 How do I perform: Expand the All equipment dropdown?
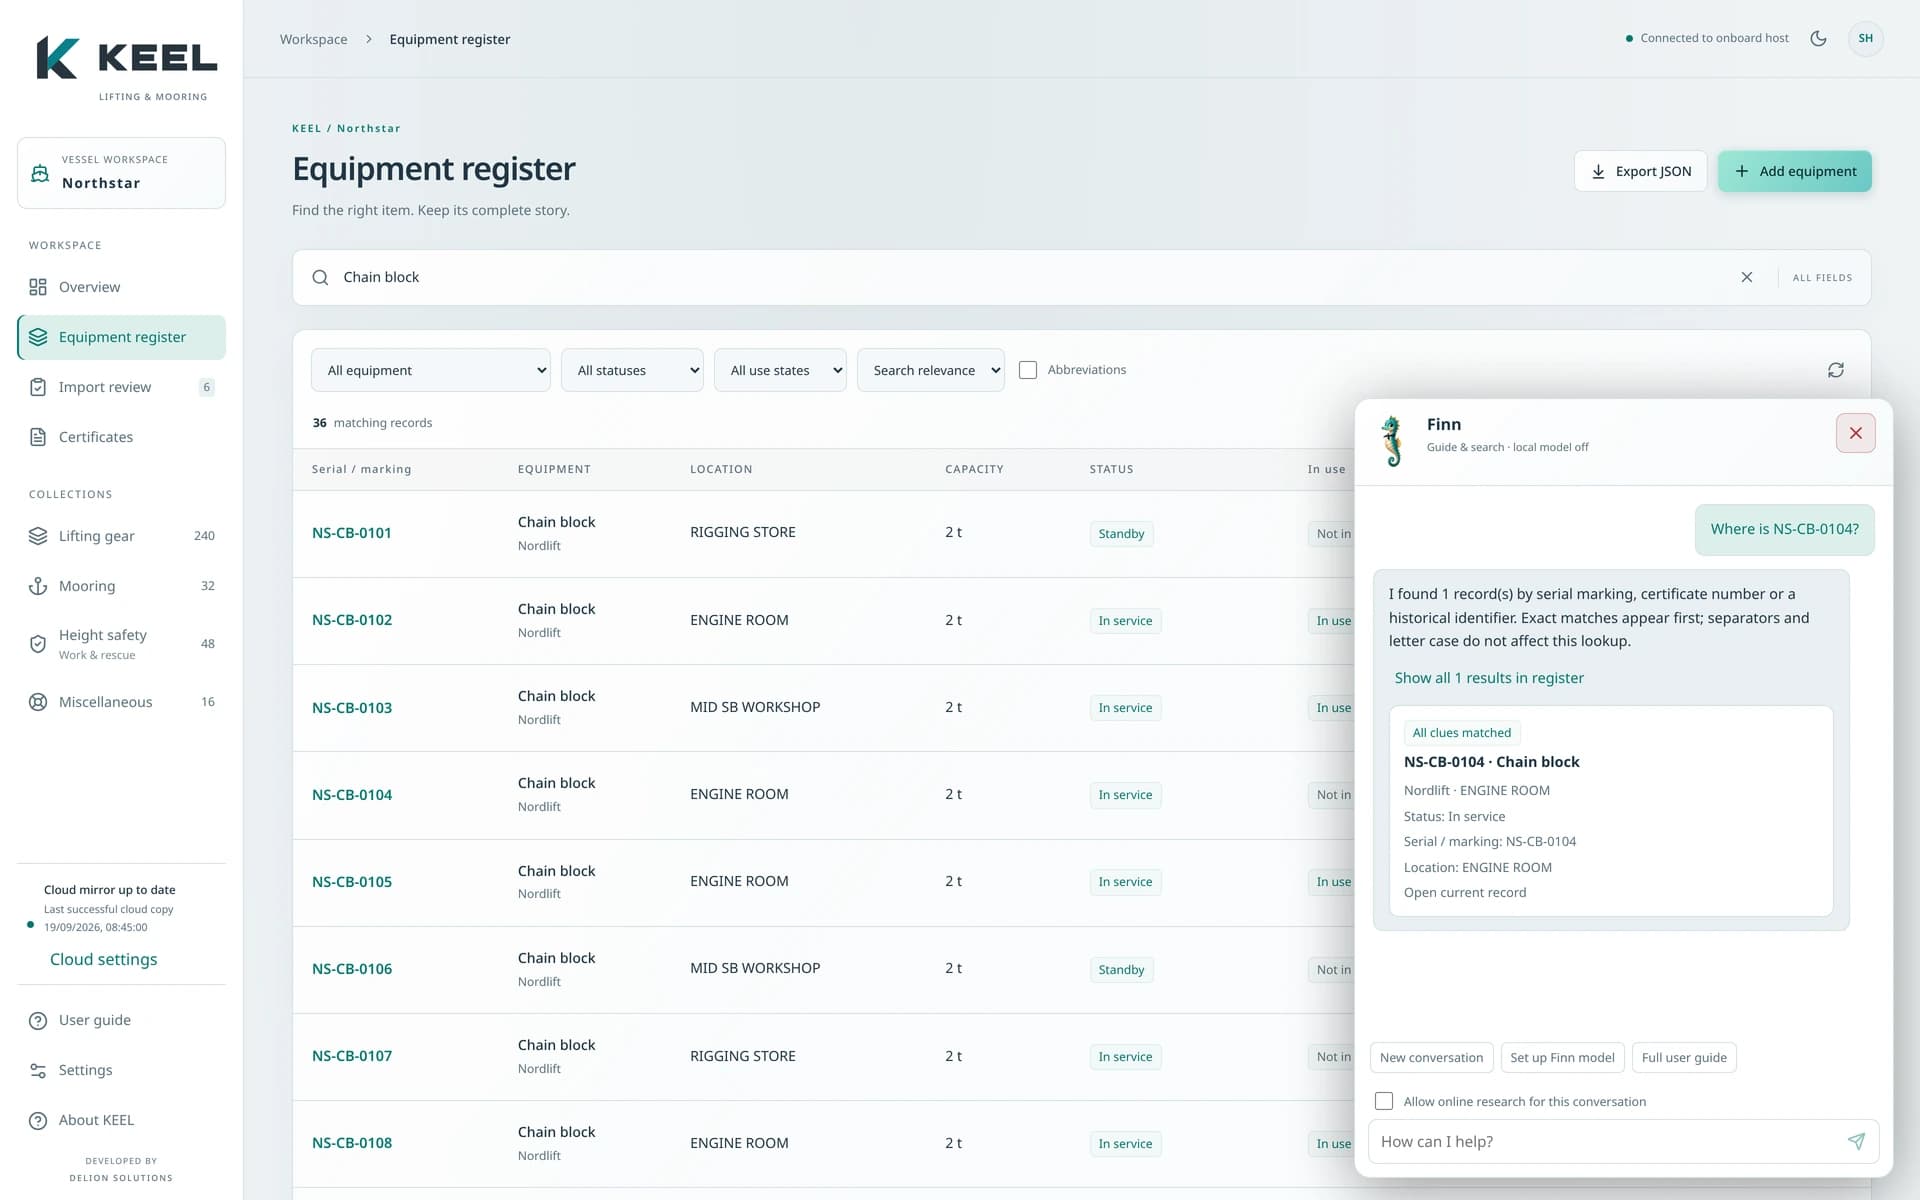pyautogui.click(x=430, y=370)
